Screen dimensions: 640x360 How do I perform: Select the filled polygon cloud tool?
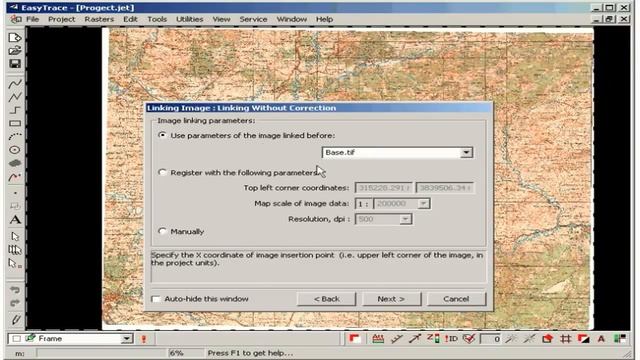pyautogui.click(x=15, y=163)
